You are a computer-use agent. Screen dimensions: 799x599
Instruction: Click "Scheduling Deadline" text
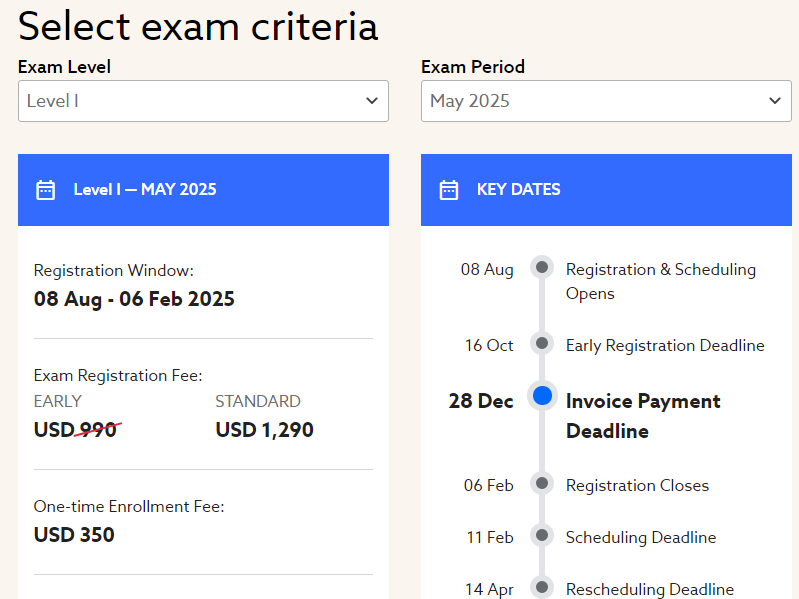point(641,537)
